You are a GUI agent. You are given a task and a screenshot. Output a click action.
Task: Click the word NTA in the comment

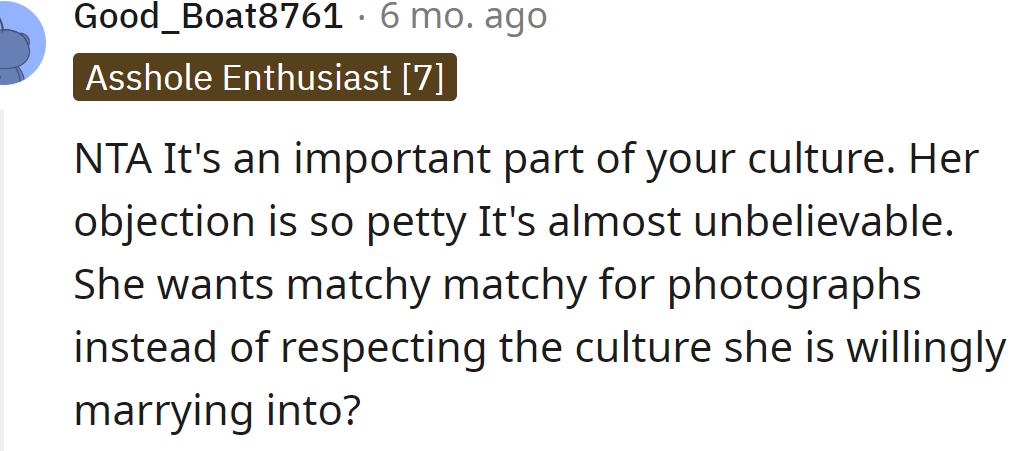[113, 160]
